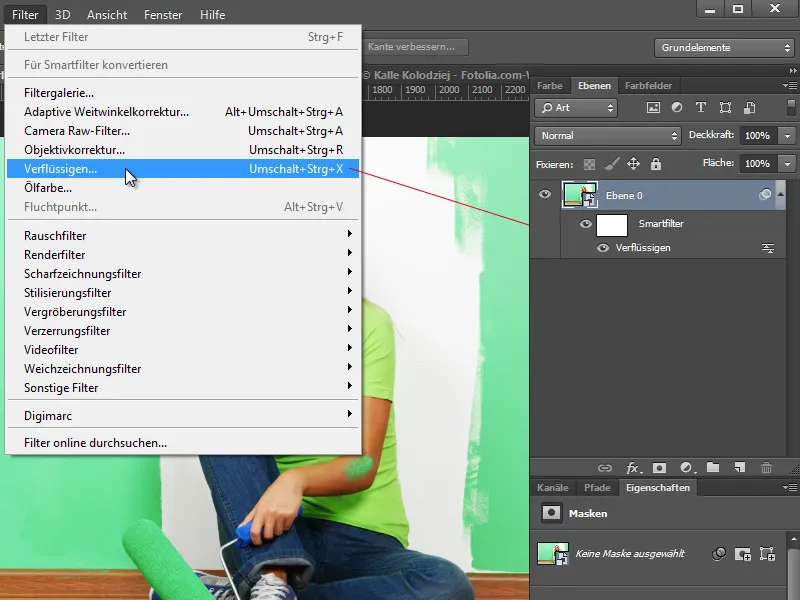Screen dimensions: 800x600
Task: Select Ebene 0 layer thumbnail
Action: coord(580,194)
